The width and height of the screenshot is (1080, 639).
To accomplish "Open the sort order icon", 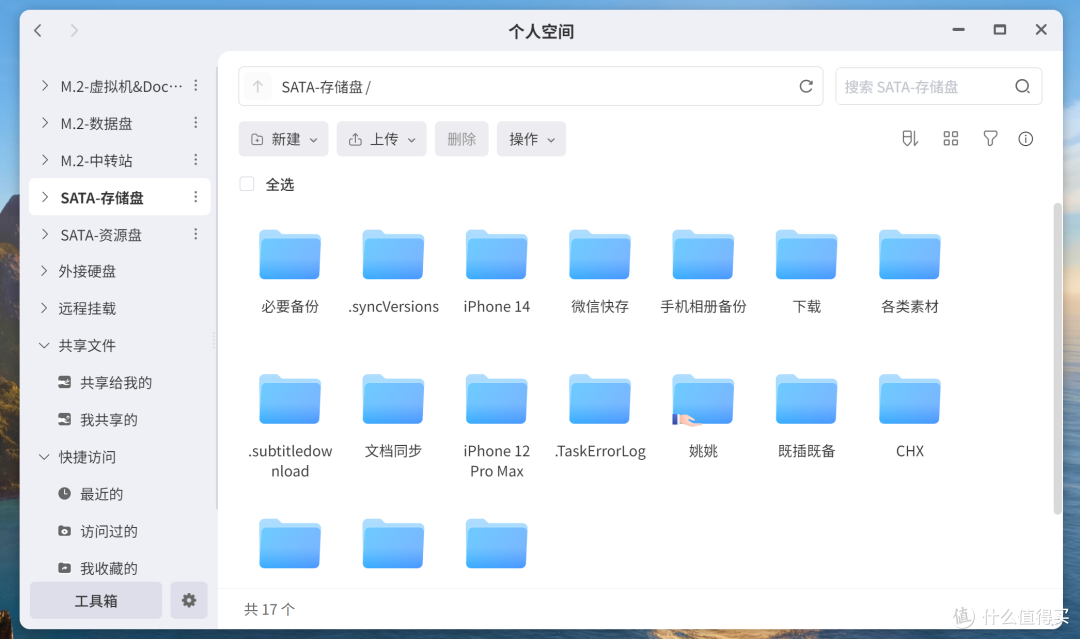I will [910, 138].
